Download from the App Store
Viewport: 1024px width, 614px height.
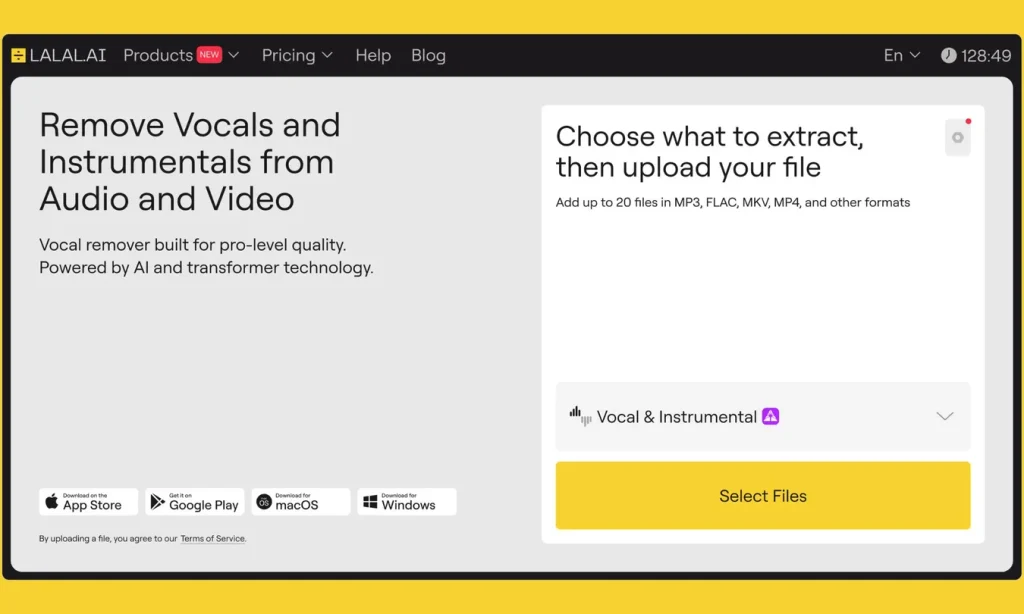pyautogui.click(x=88, y=502)
